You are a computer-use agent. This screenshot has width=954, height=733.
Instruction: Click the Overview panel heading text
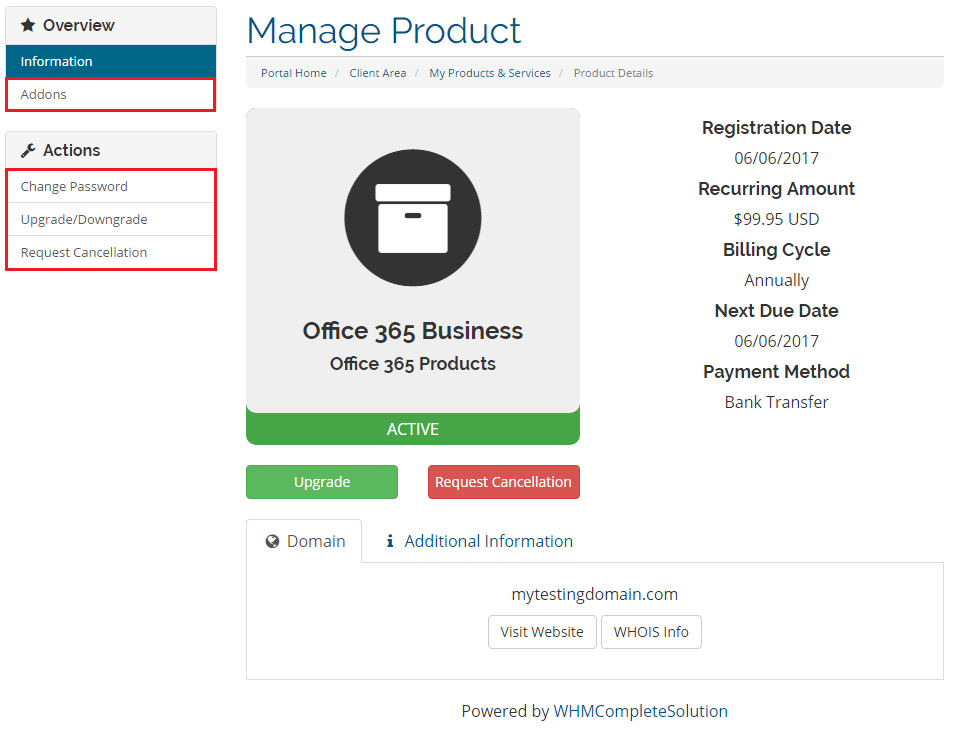tap(78, 26)
